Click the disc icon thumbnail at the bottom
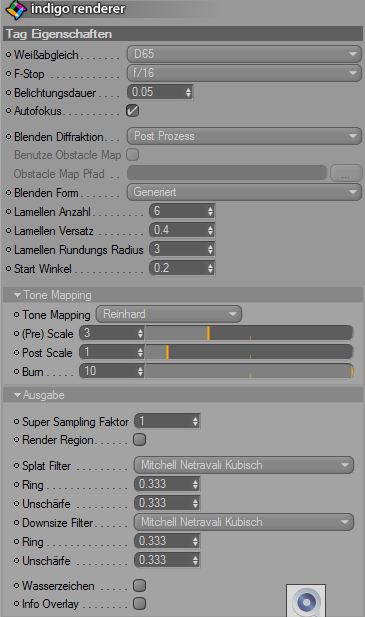365x617 pixels. [306, 600]
